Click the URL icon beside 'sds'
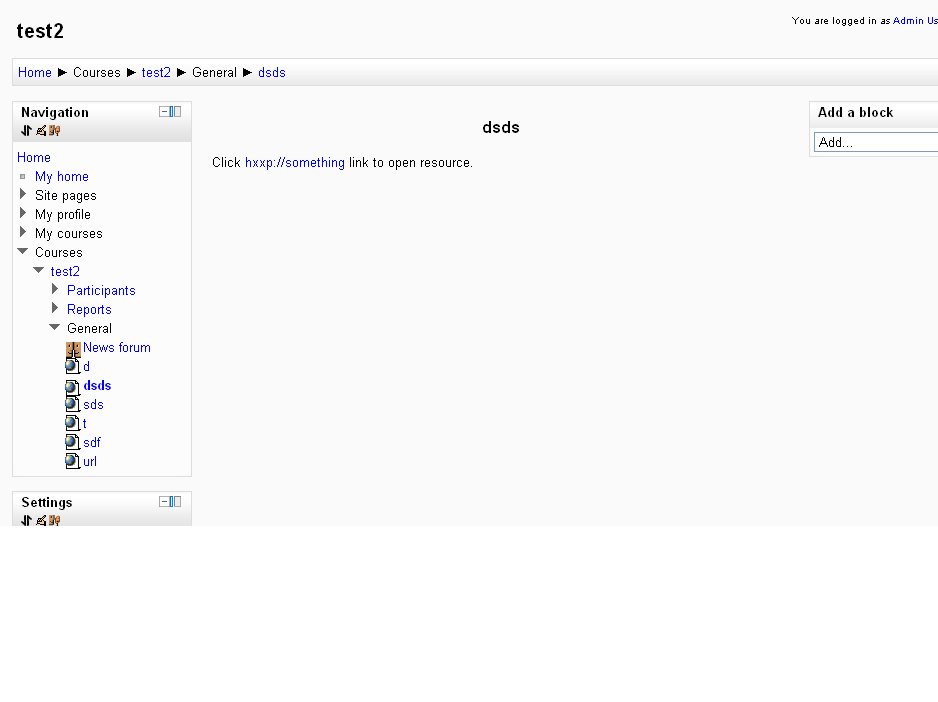Viewport: 938px width, 702px height. tap(72, 404)
